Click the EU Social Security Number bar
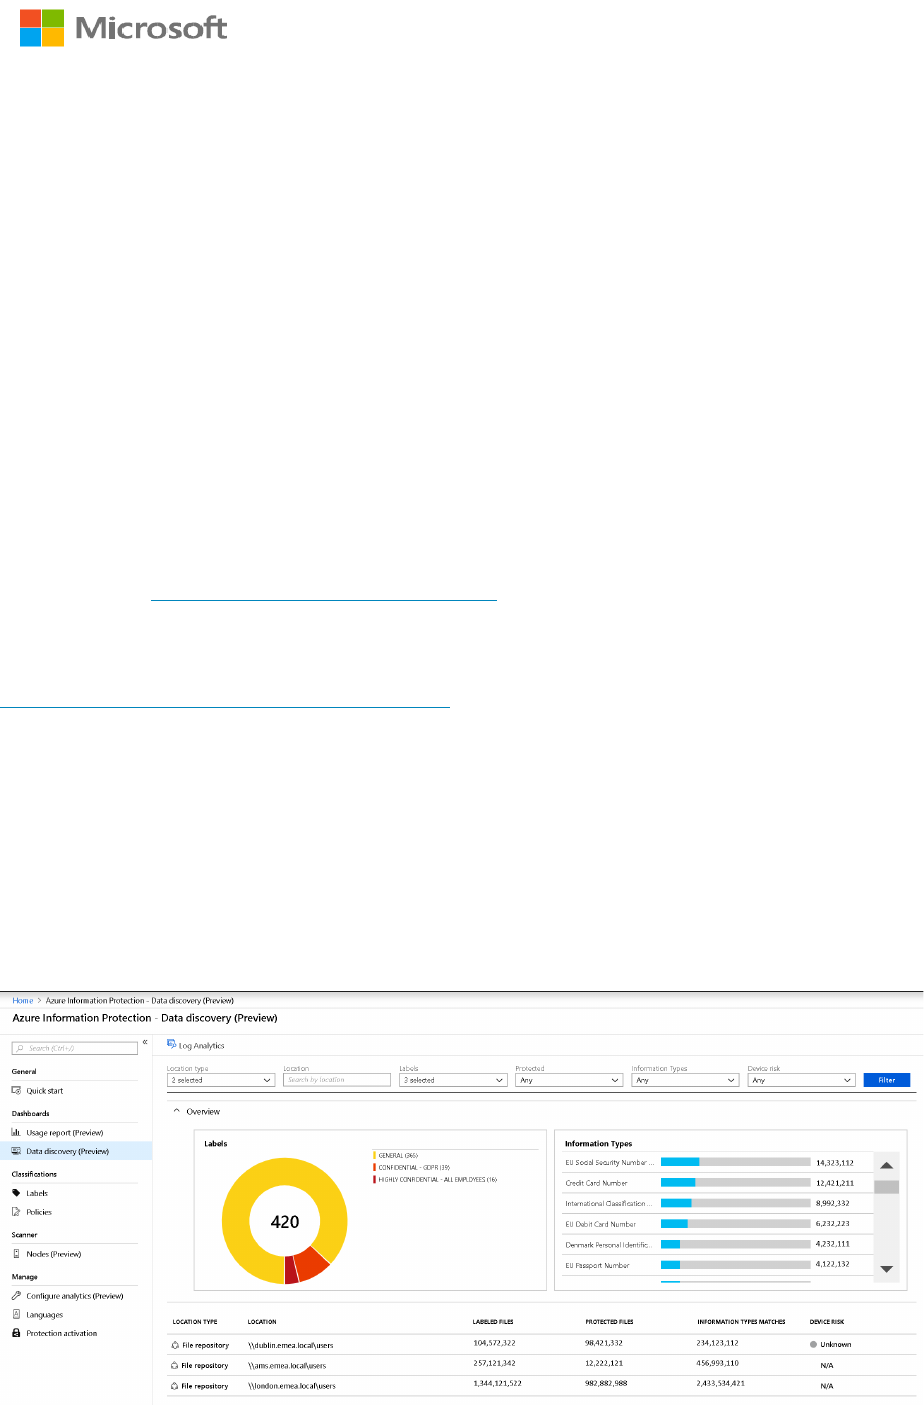The height and width of the screenshot is (1405, 924). pos(735,1162)
